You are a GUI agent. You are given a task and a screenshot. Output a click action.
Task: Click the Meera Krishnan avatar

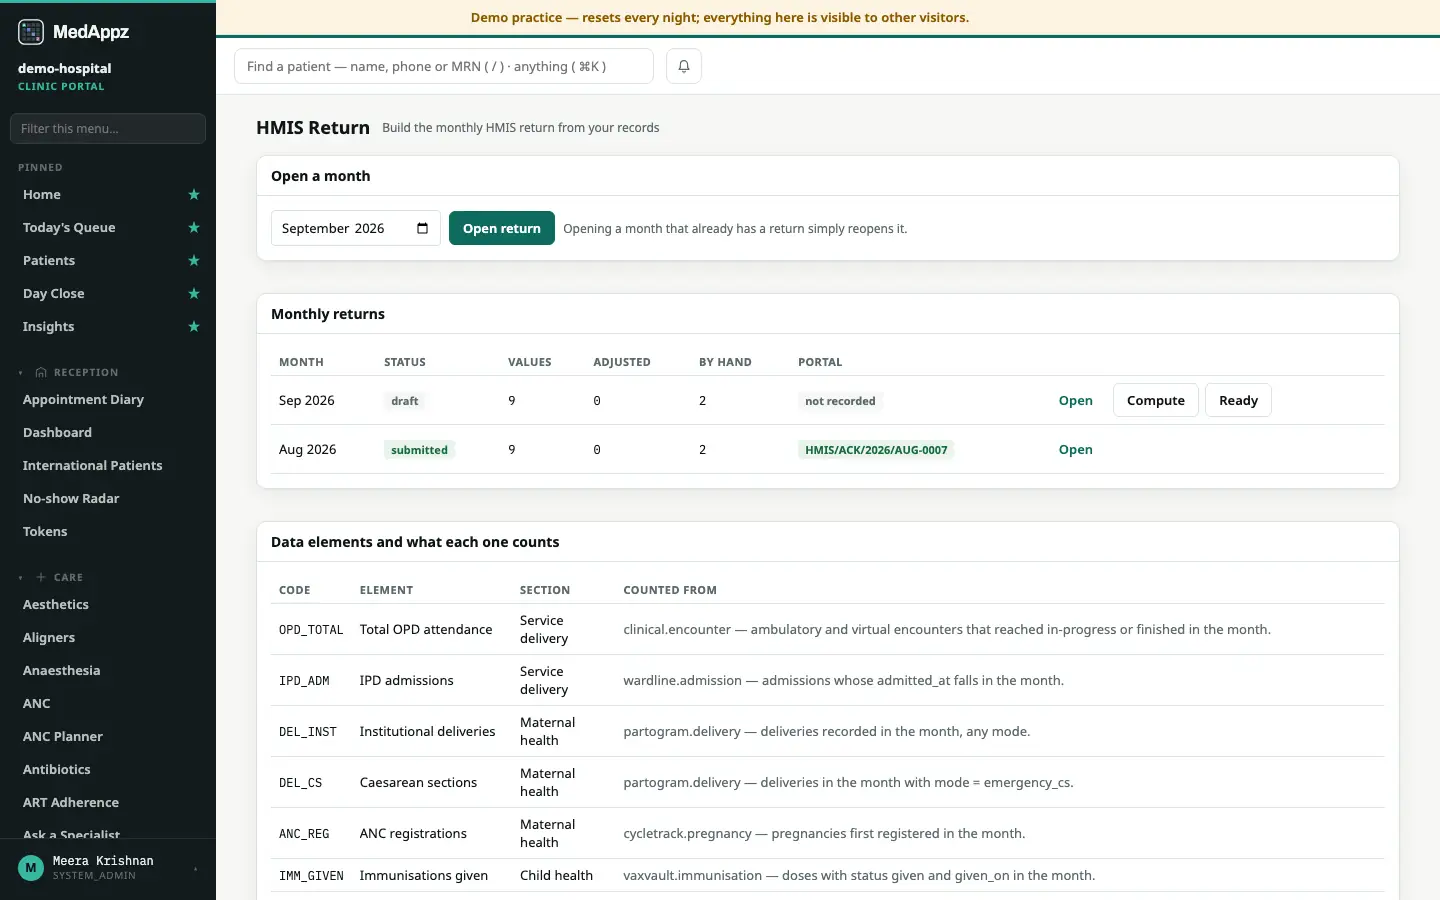tap(31, 868)
